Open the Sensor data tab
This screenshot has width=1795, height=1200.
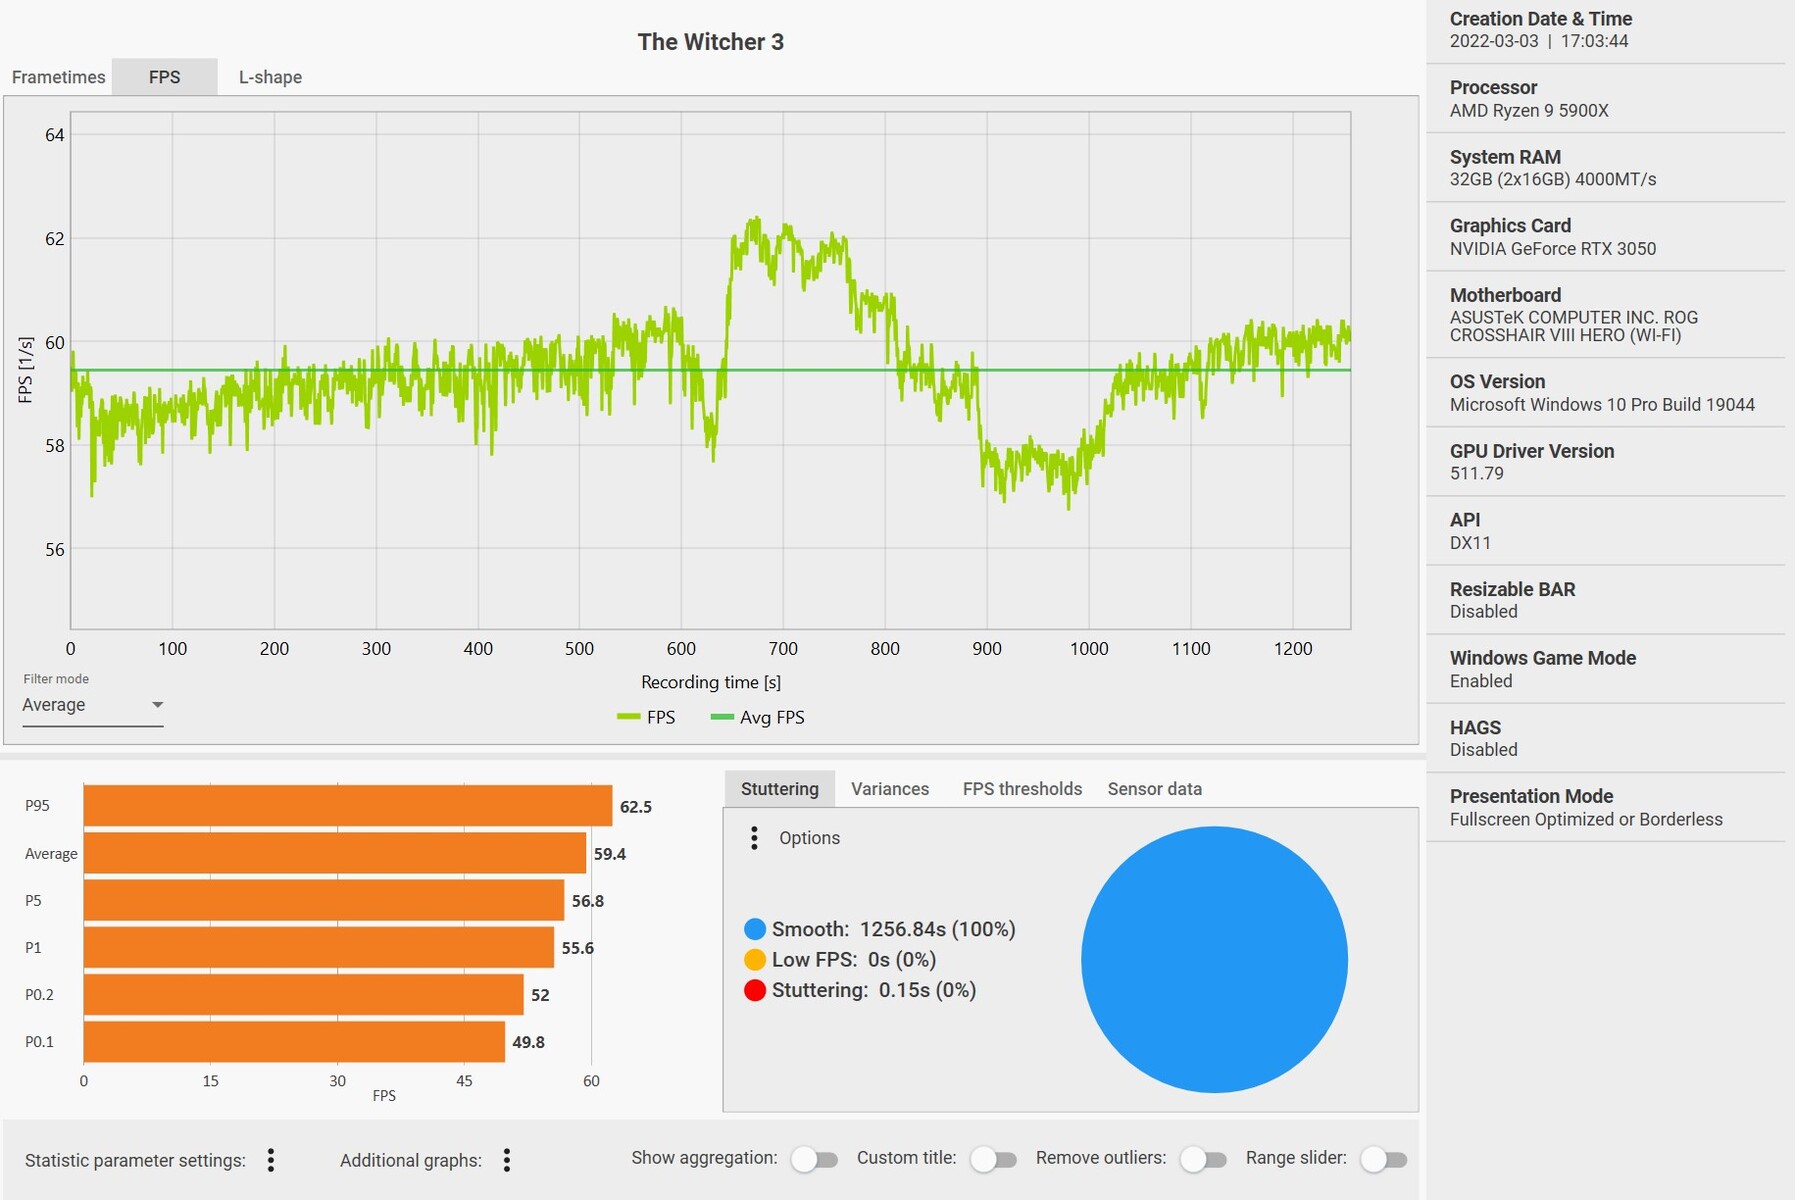click(x=1154, y=789)
